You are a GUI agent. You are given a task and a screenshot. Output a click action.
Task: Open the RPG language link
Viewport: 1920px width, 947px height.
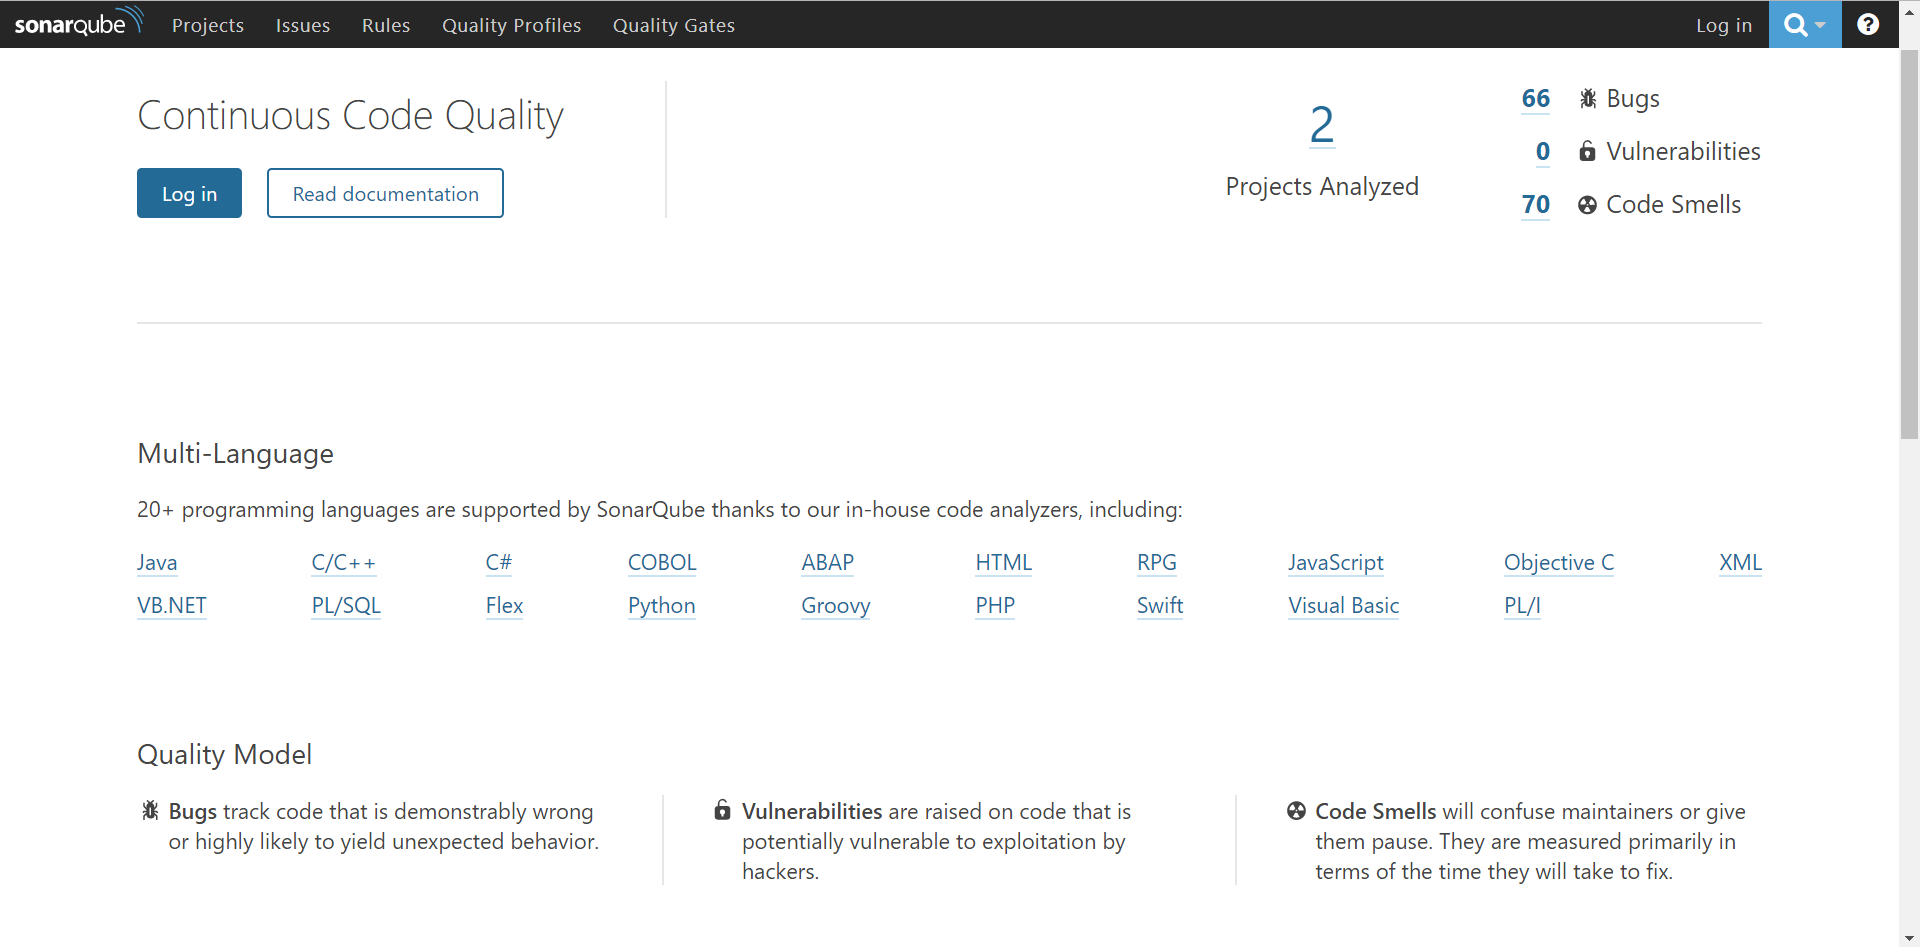click(x=1157, y=563)
